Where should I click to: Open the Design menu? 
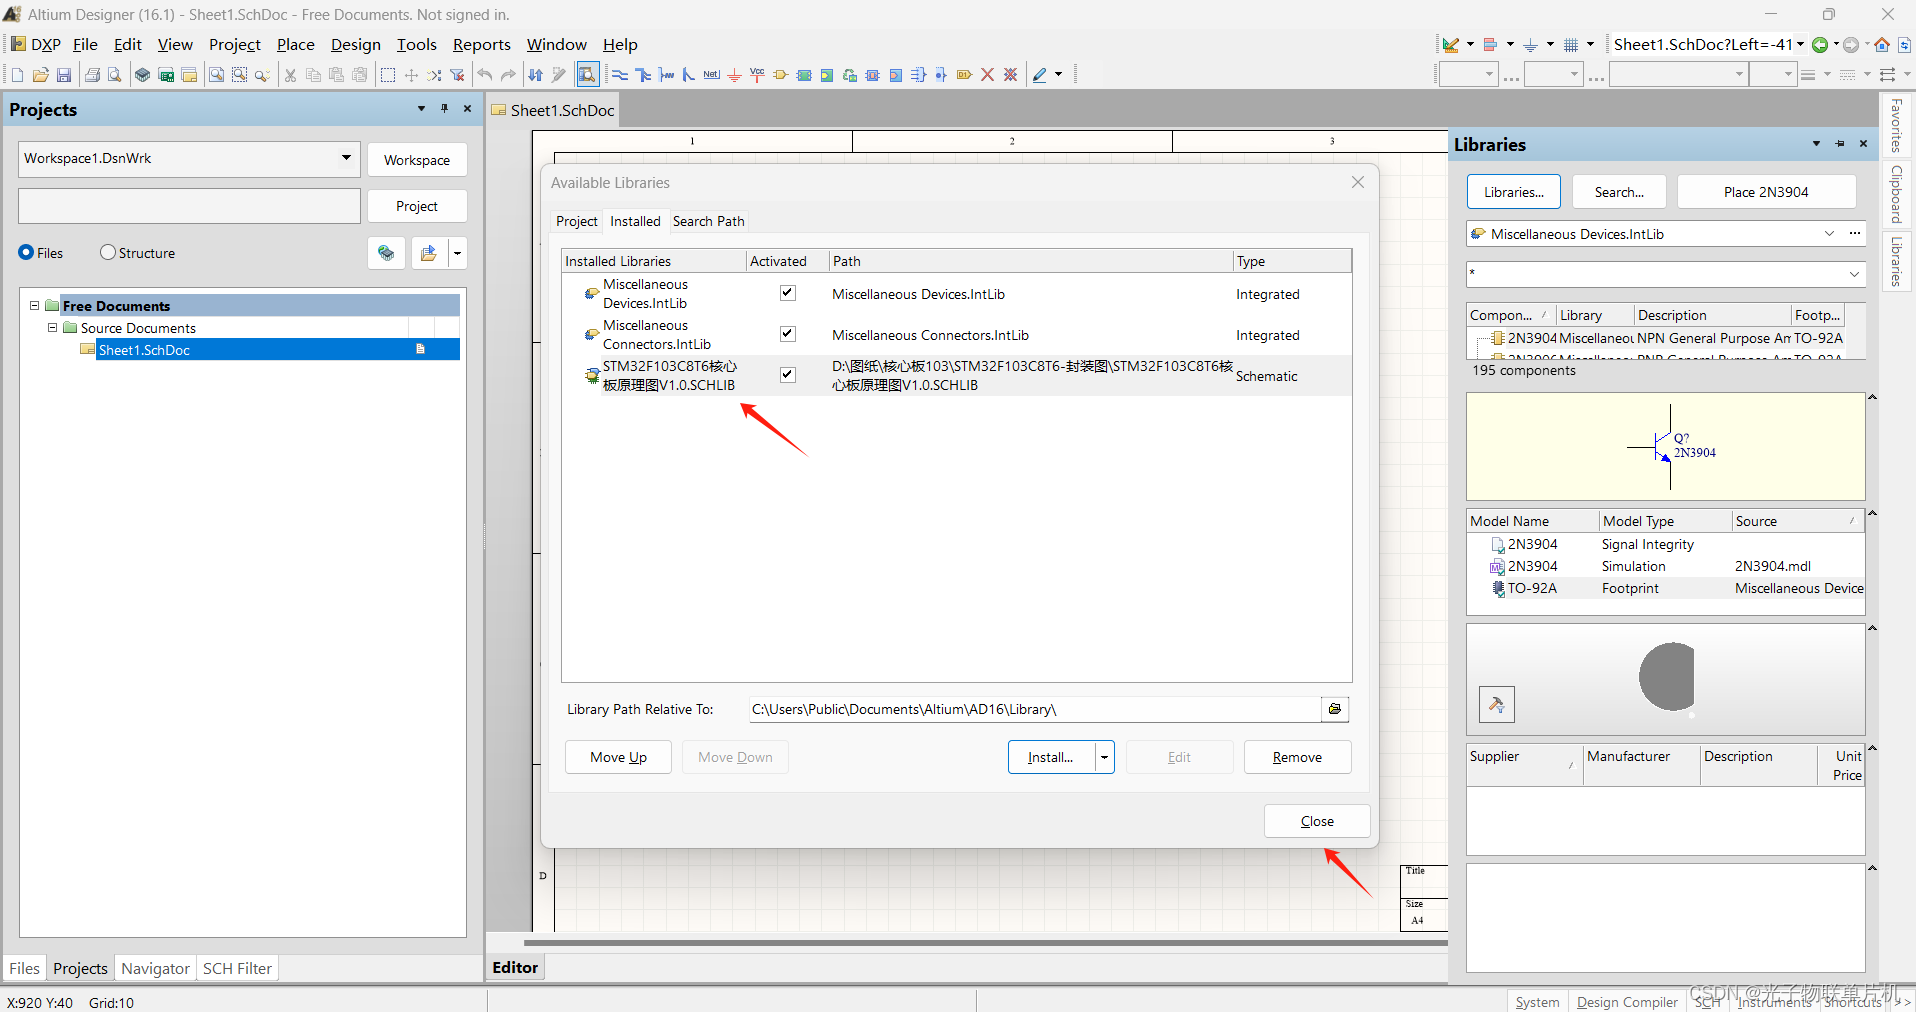pos(356,45)
